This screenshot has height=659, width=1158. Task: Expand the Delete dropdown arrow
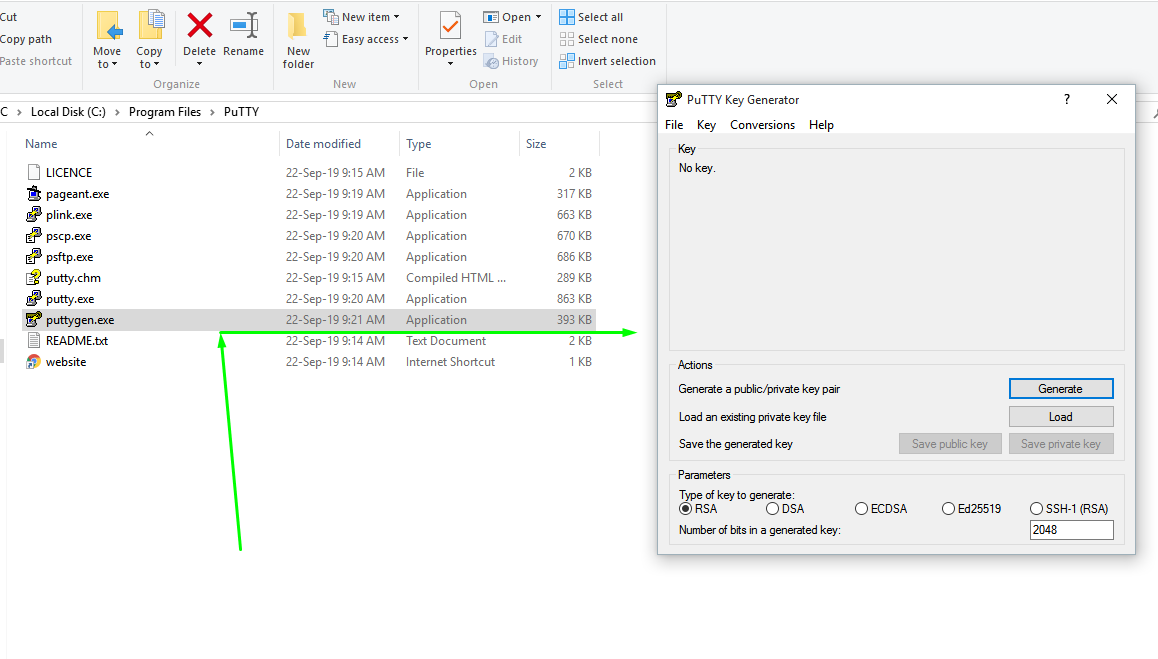199,64
